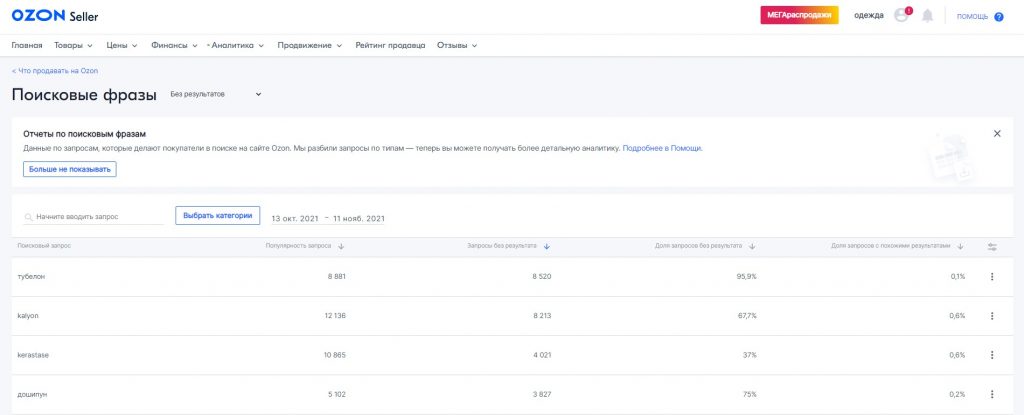This screenshot has width=1024, height=415.
Task: Expand the Товары menu dropdown
Action: click(x=73, y=45)
